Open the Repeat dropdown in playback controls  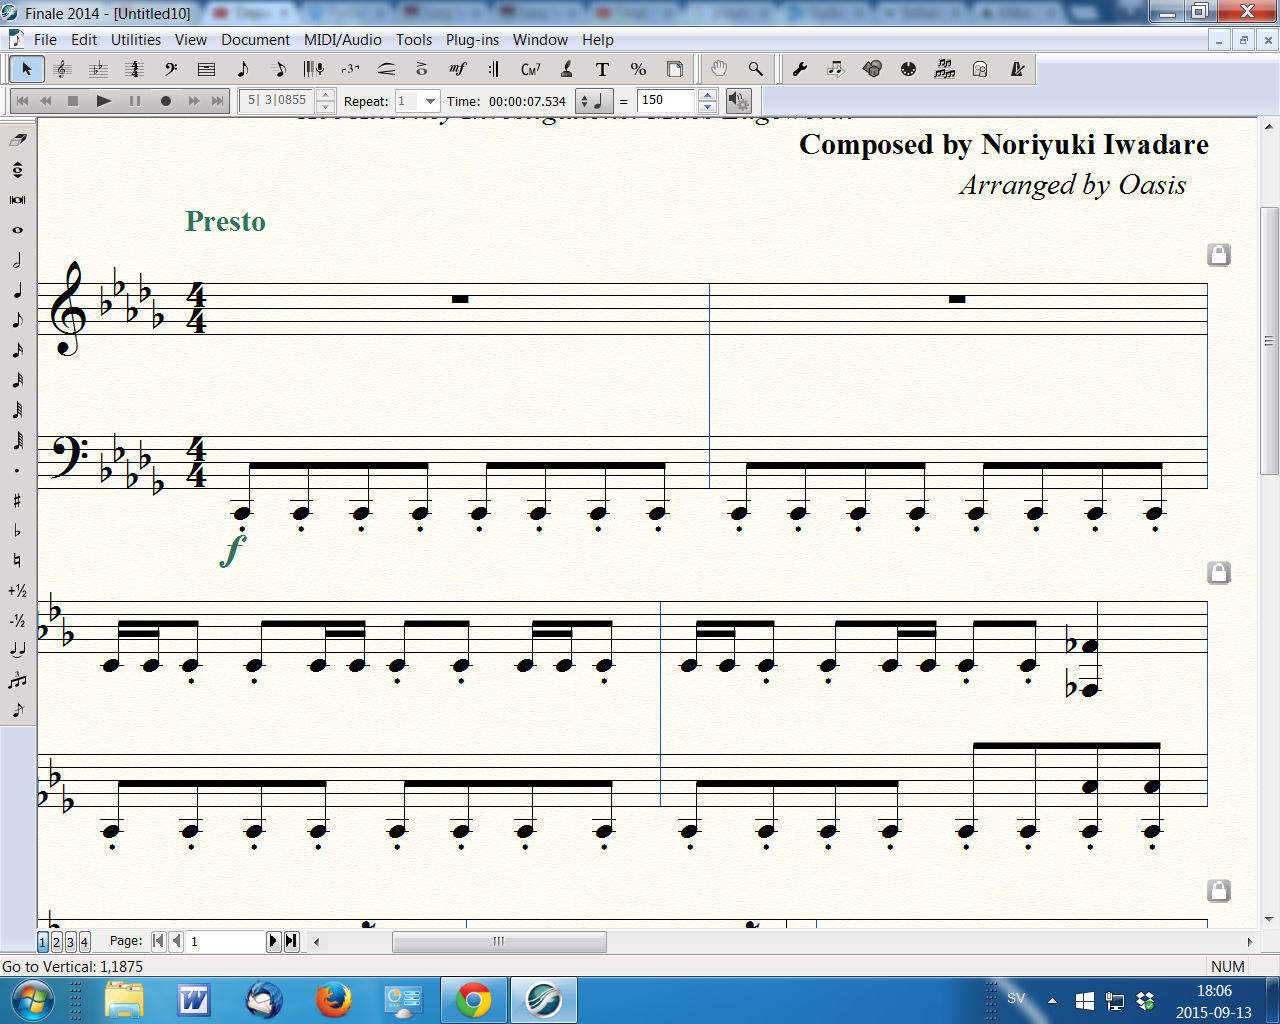coord(430,101)
